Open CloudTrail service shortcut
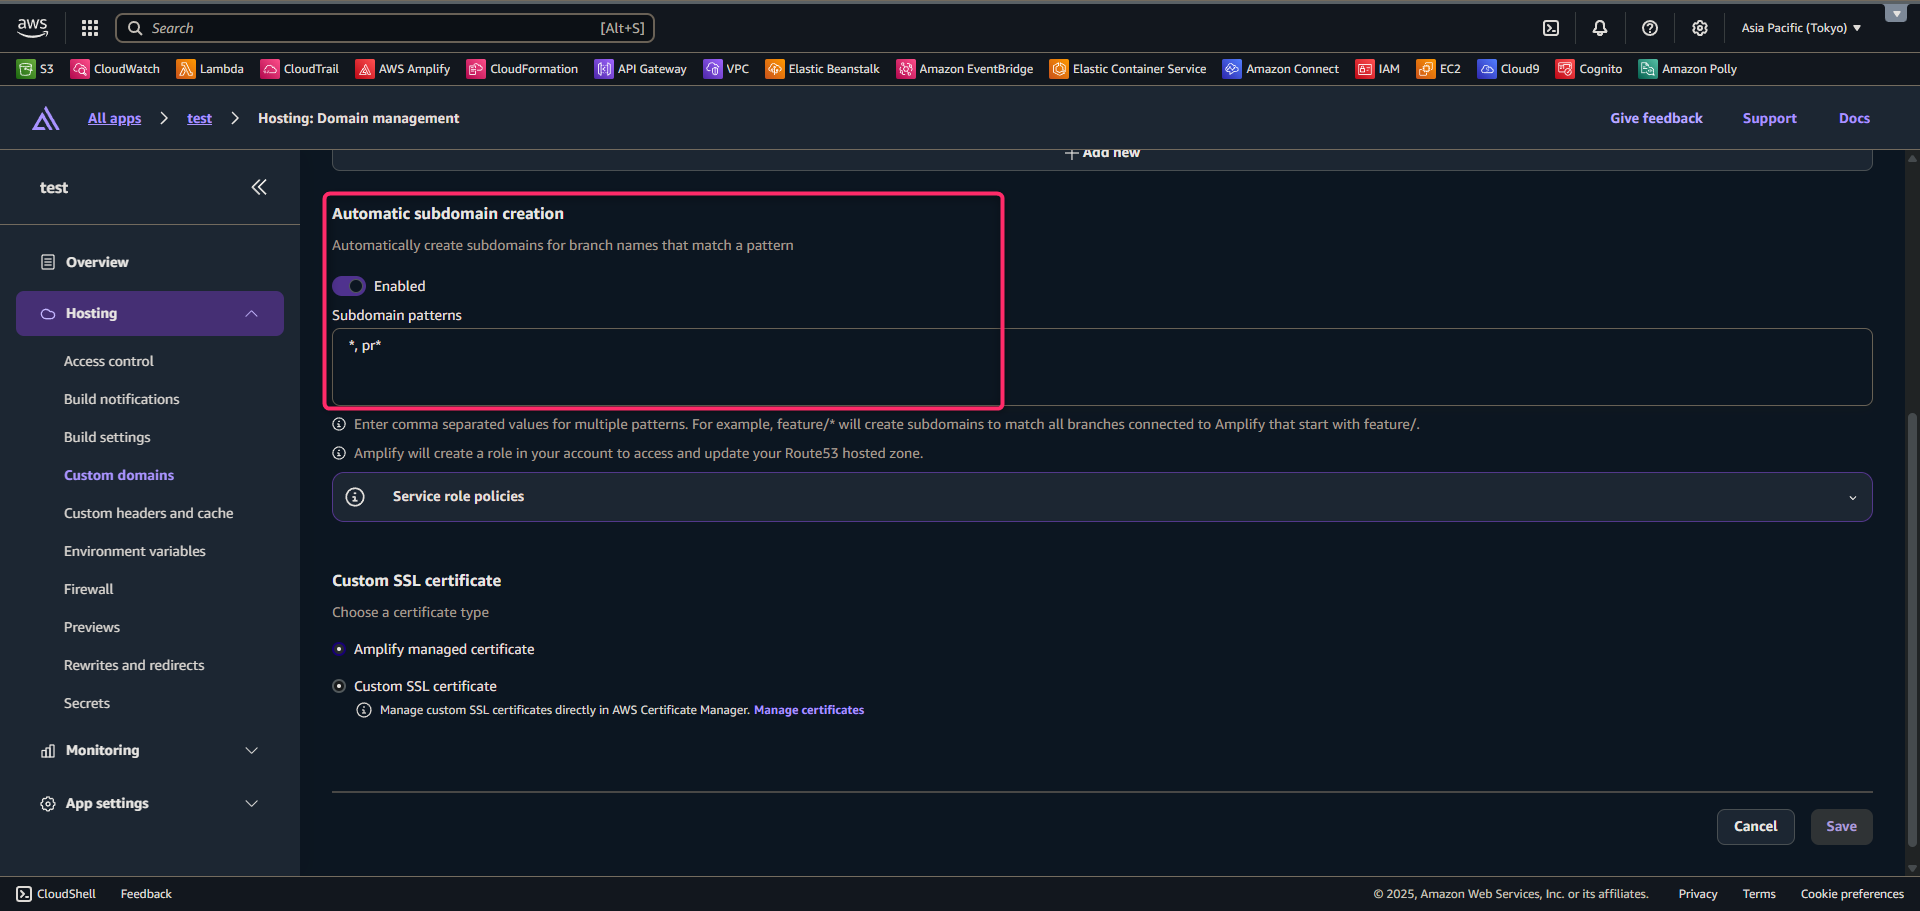The image size is (1920, 911). coord(300,69)
